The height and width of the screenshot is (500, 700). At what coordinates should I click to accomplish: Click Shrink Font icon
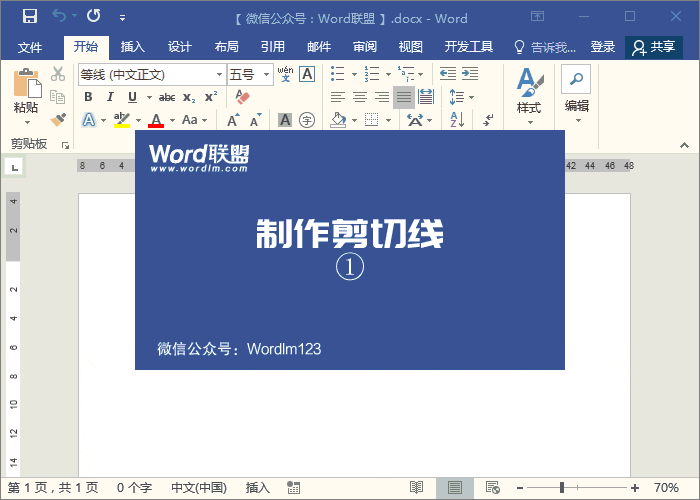pyautogui.click(x=255, y=120)
